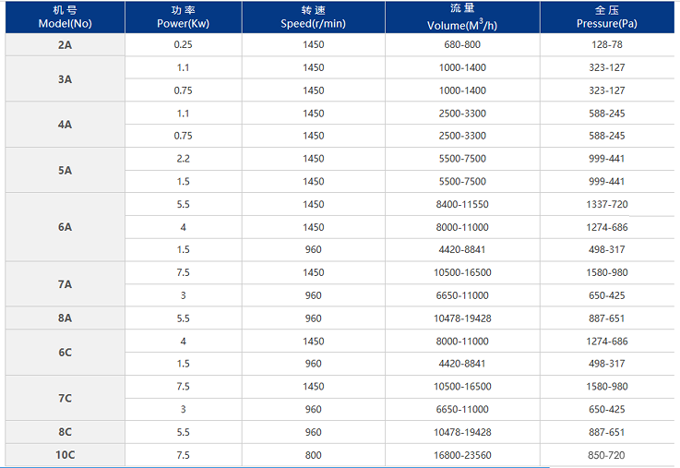
Task: Click the 2.2 power value cell
Action: [x=182, y=159]
